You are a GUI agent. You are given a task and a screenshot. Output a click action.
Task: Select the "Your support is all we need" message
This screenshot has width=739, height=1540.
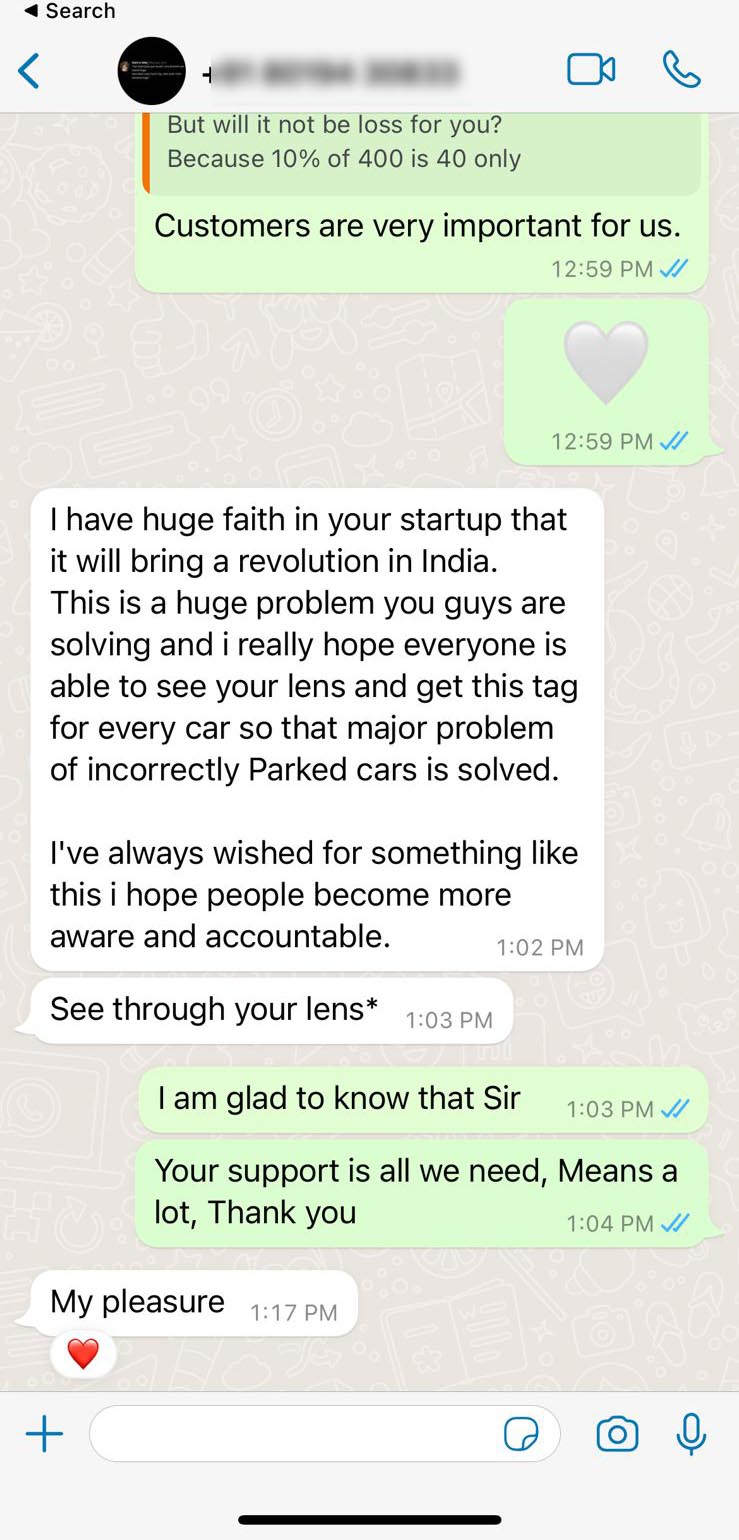click(x=422, y=1193)
